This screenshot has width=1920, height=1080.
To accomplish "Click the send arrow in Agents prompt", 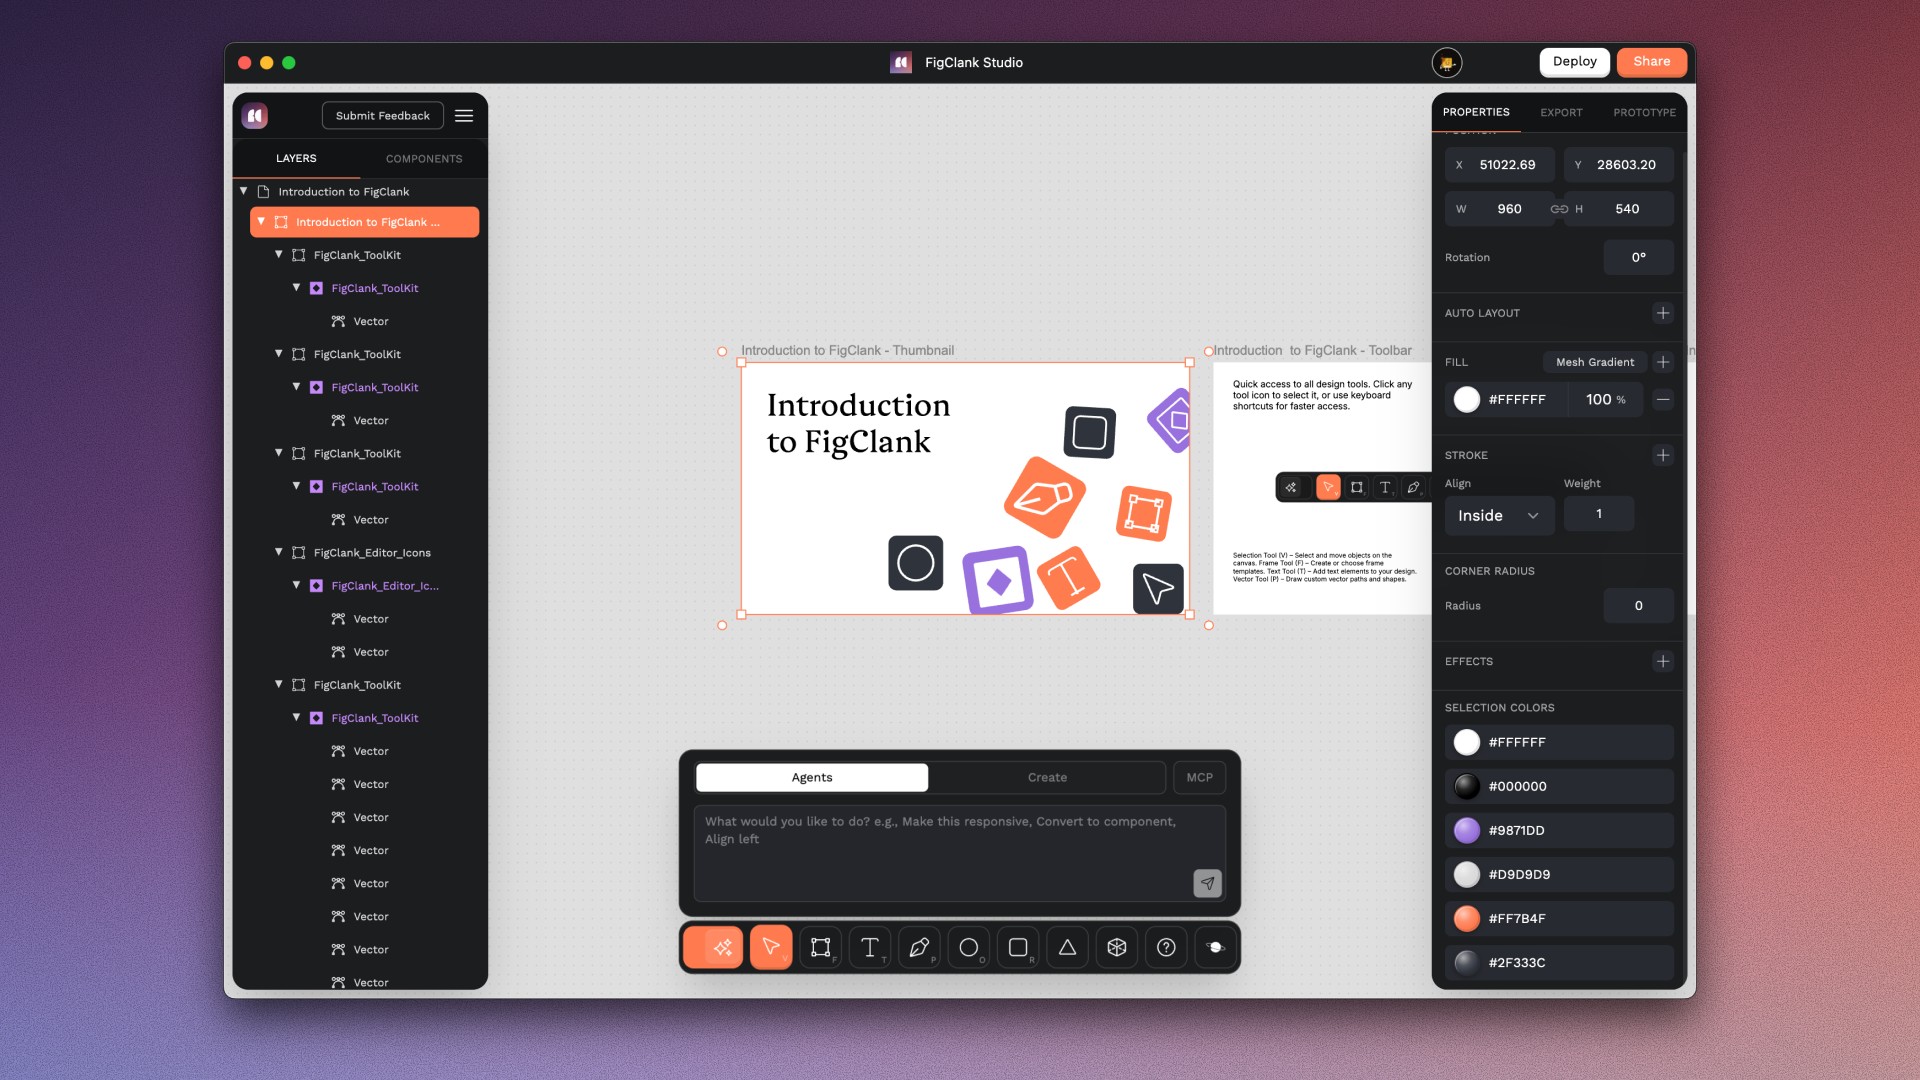I will [1207, 883].
